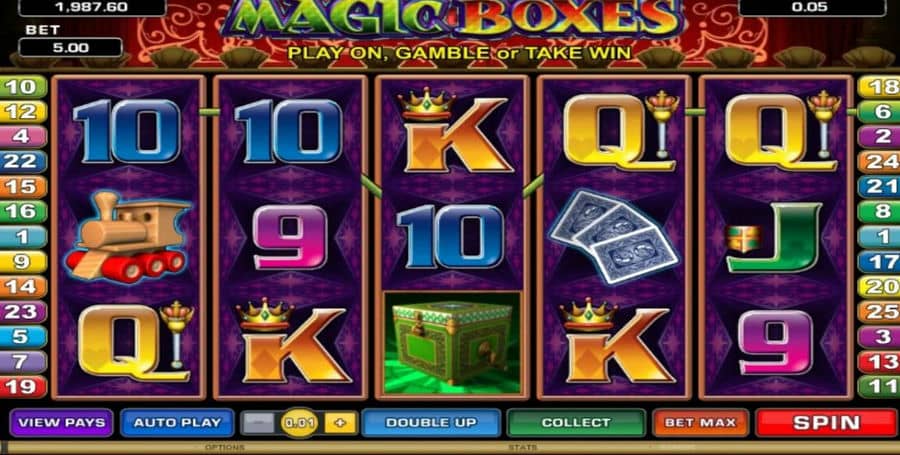Click the Bet amount field showing 5.00
900x455 pixels.
[x=71, y=48]
